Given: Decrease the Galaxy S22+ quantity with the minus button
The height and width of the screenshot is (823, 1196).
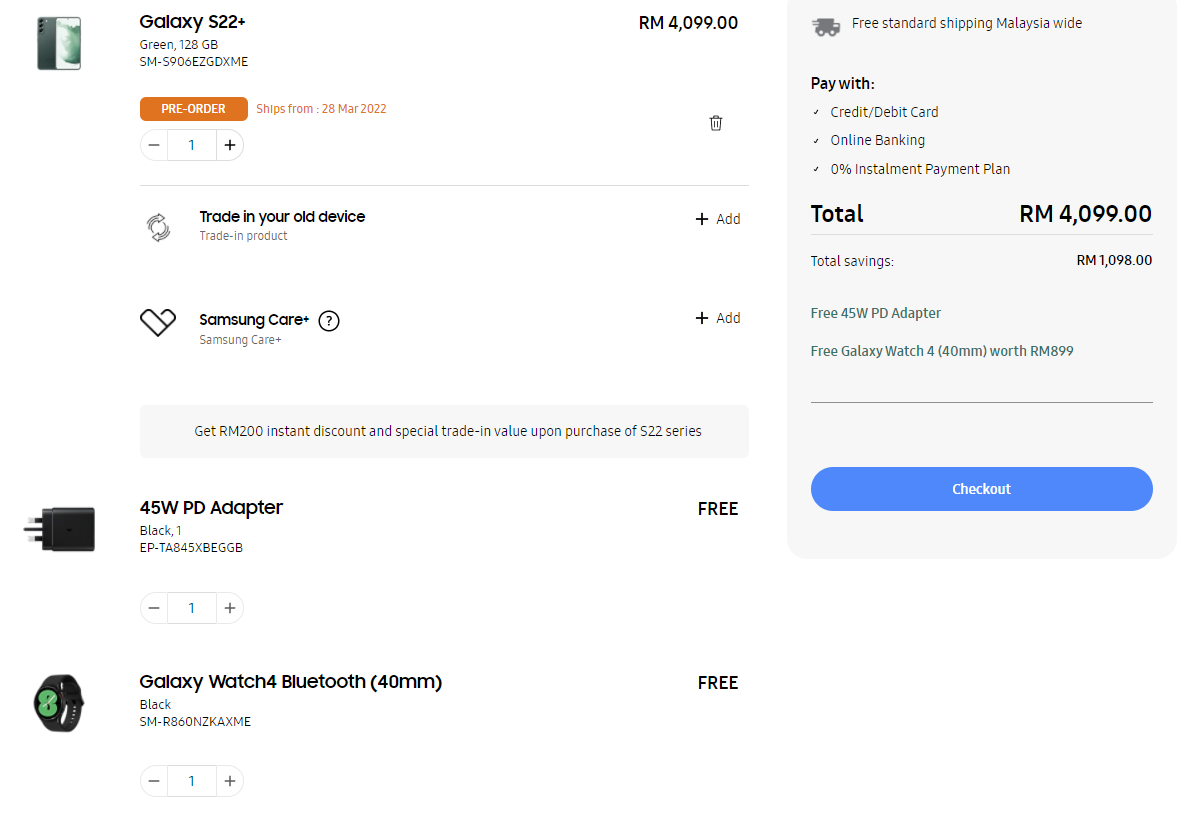Looking at the screenshot, I should click(154, 145).
